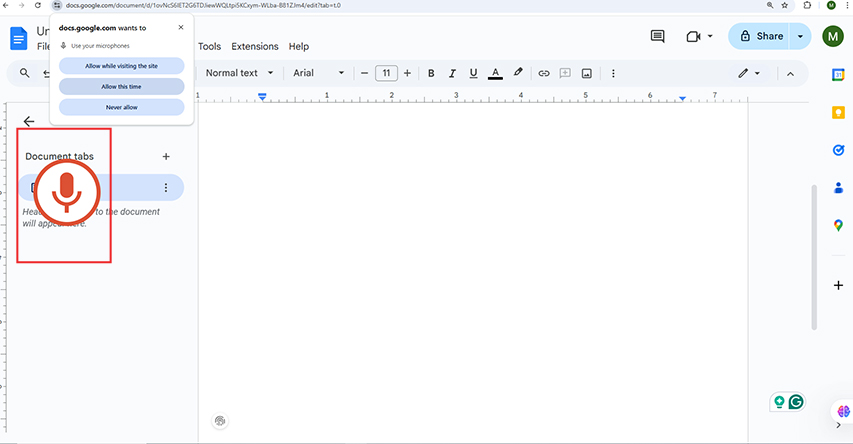The image size is (853, 444).
Task: Click the right indent marker on ruler
Action: pyautogui.click(x=682, y=98)
